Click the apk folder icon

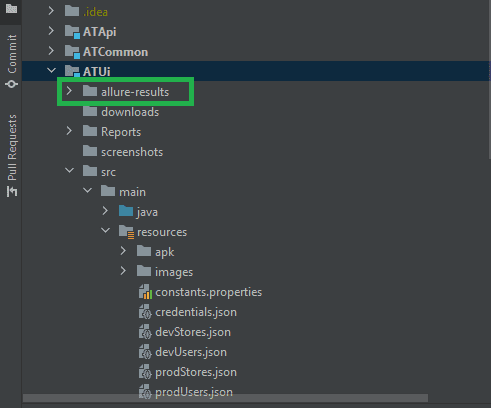point(144,251)
